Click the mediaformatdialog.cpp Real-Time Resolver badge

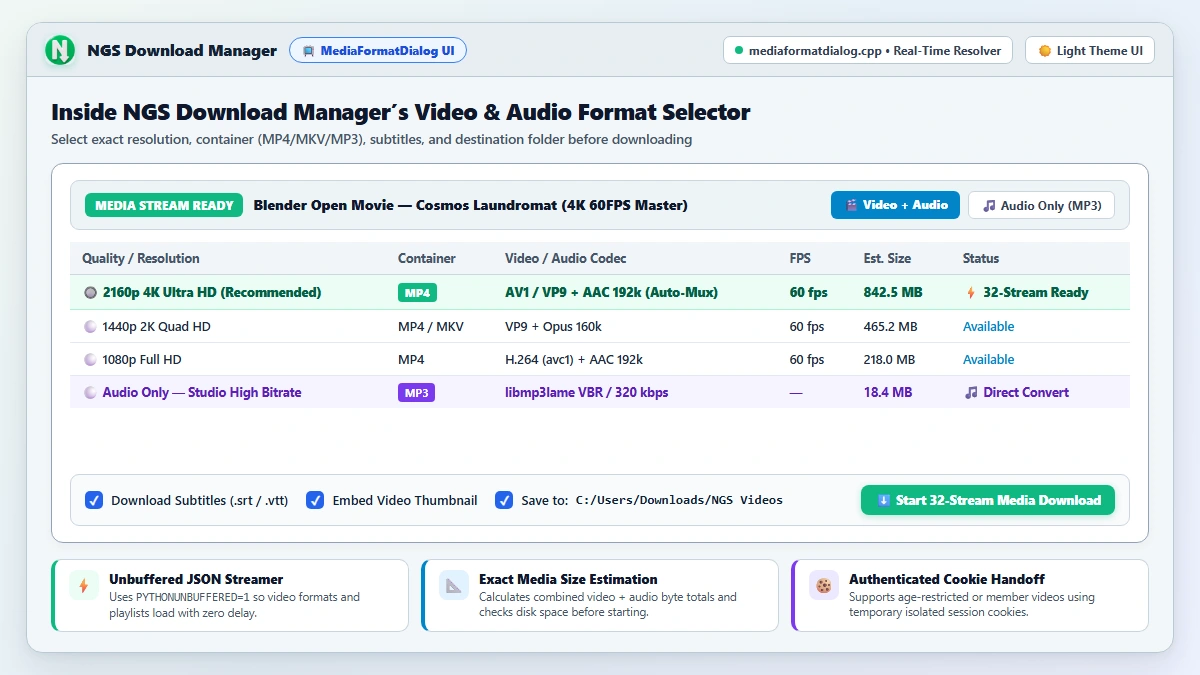(868, 51)
